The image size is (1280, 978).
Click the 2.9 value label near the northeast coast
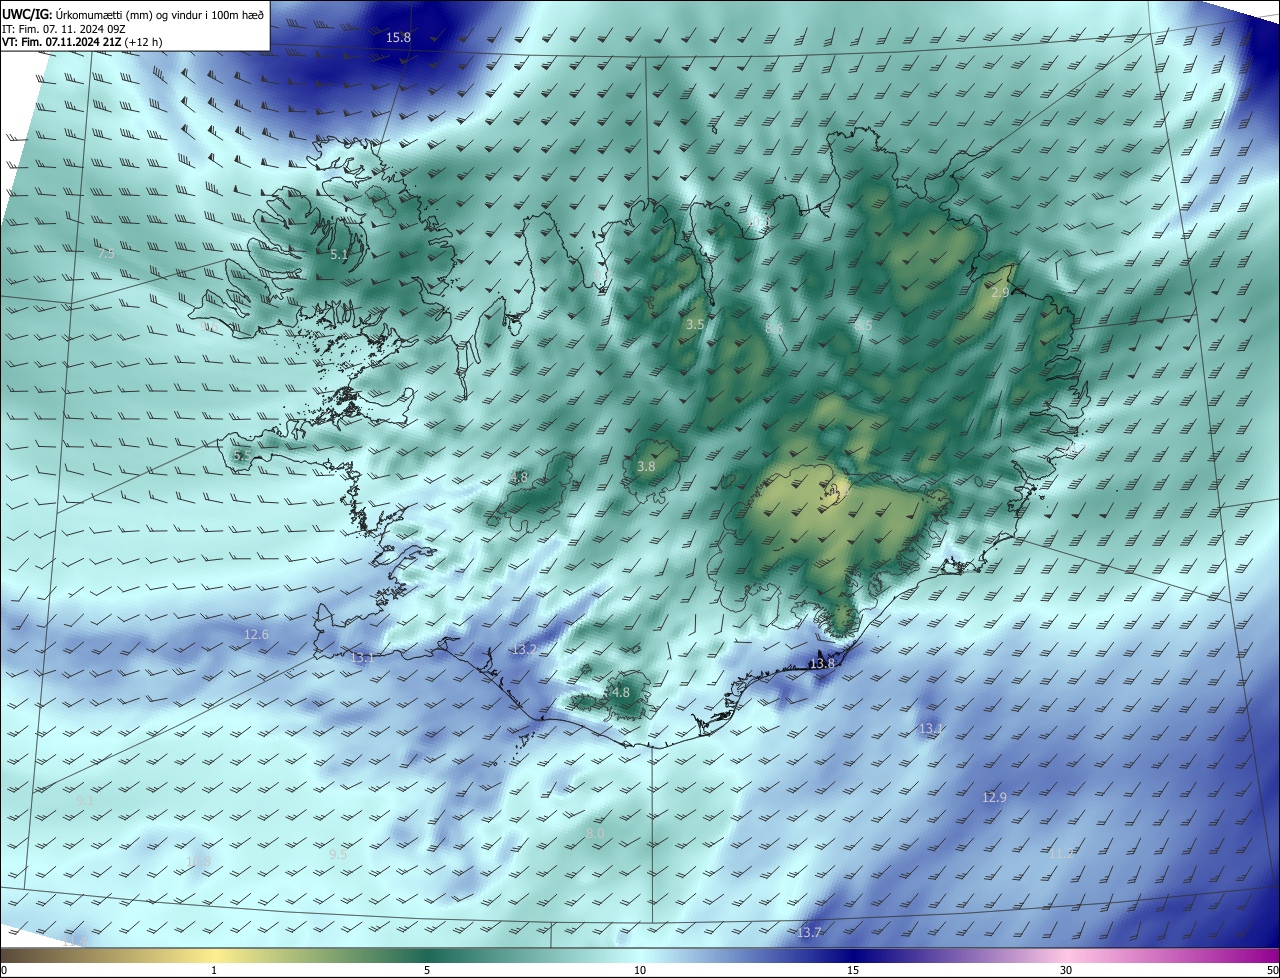pyautogui.click(x=1000, y=293)
